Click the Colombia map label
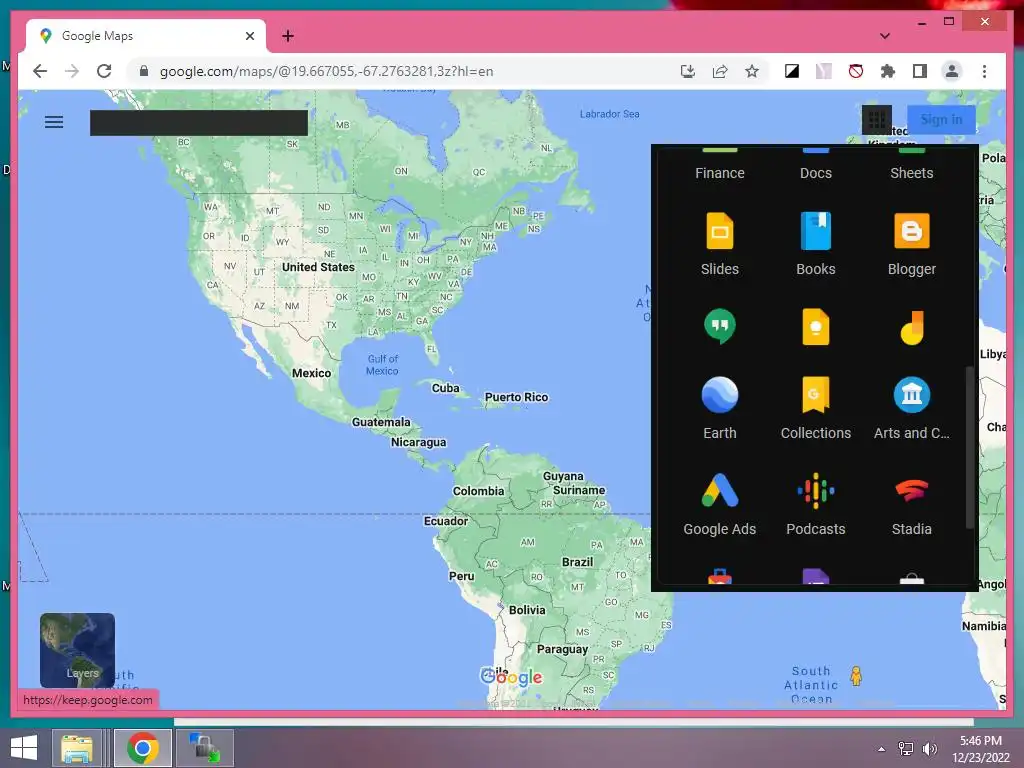 (x=478, y=491)
